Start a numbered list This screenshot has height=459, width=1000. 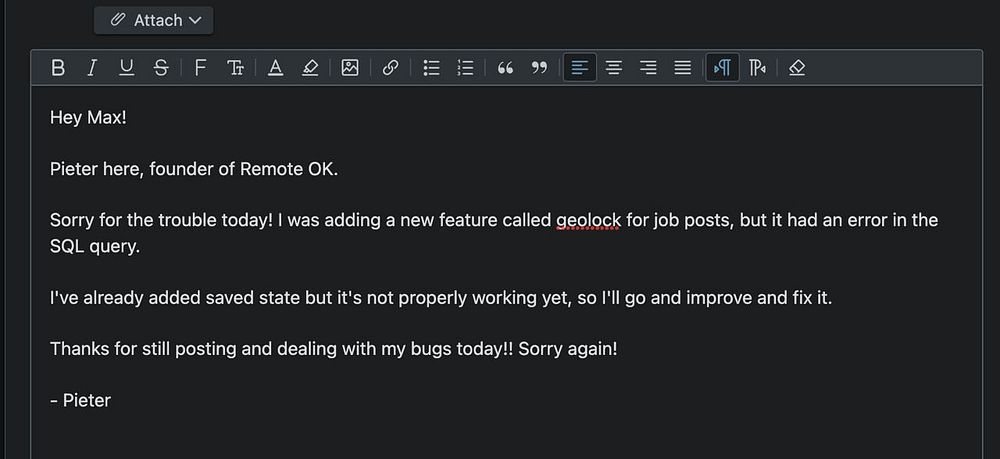[x=466, y=68]
